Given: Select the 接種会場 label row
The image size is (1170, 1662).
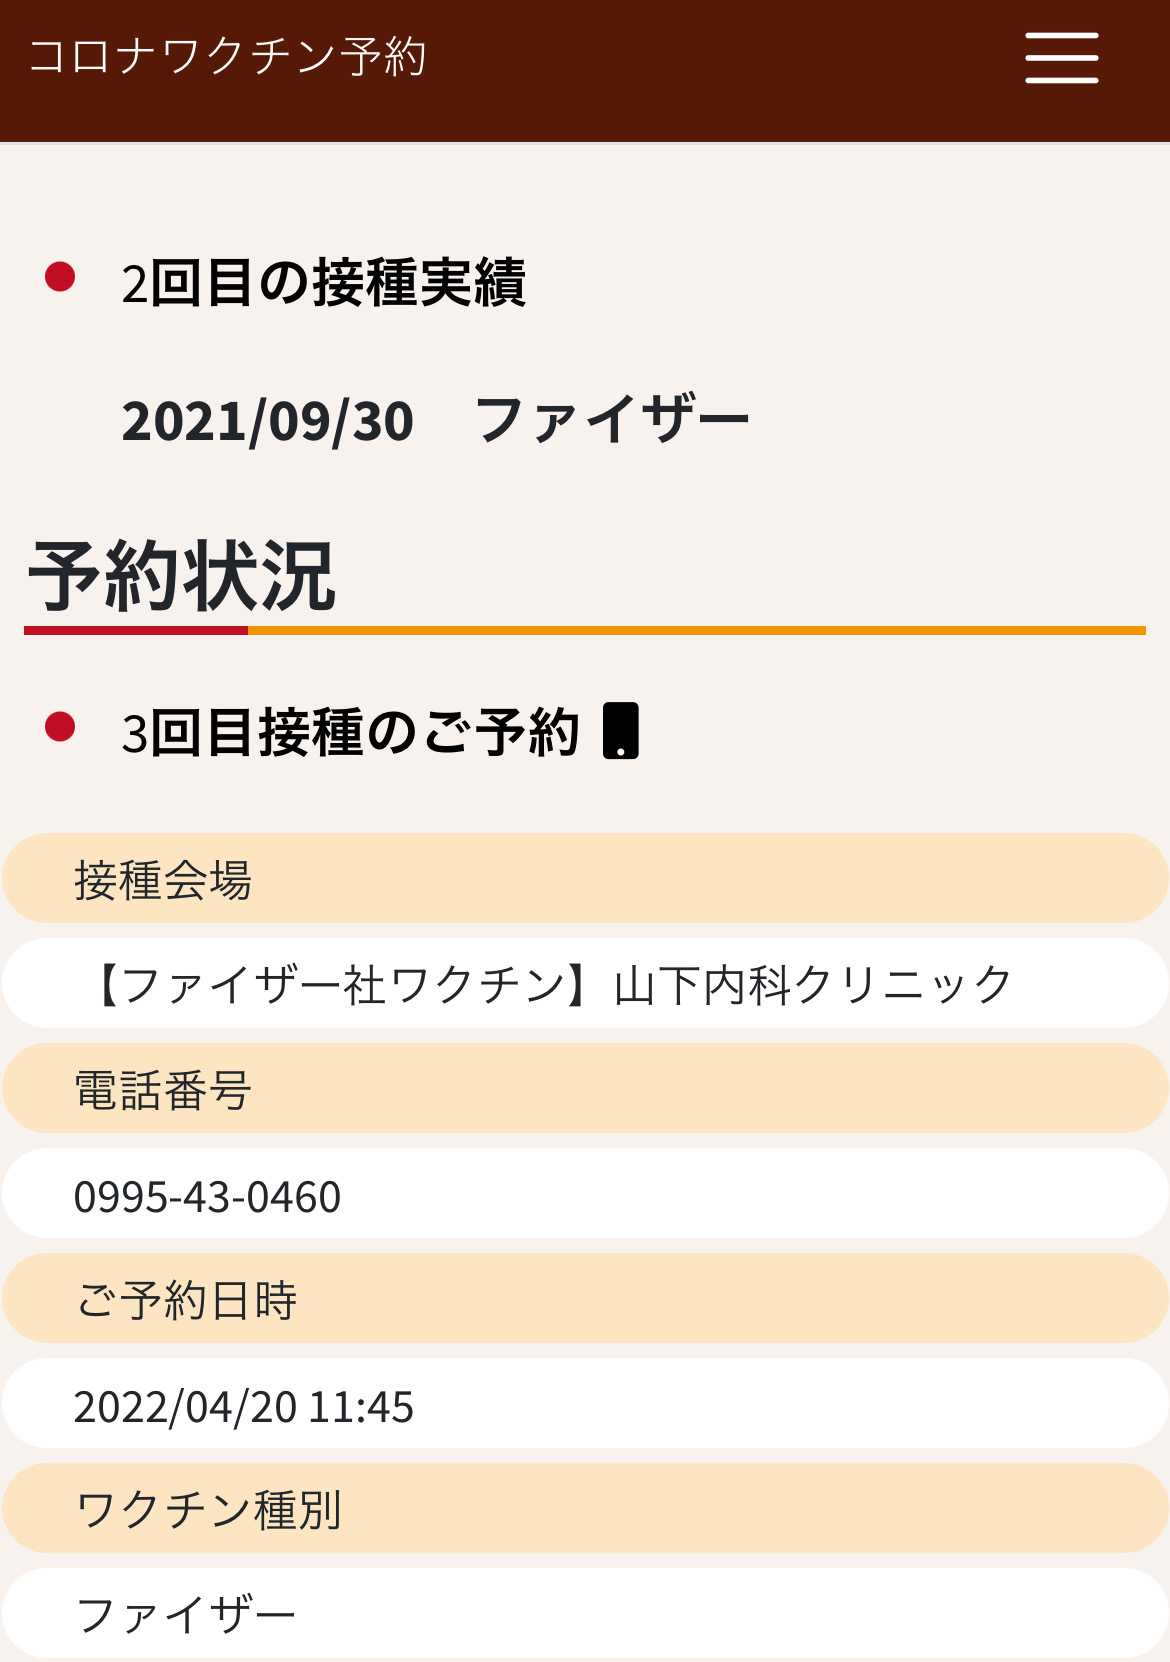Looking at the screenshot, I should coord(585,878).
